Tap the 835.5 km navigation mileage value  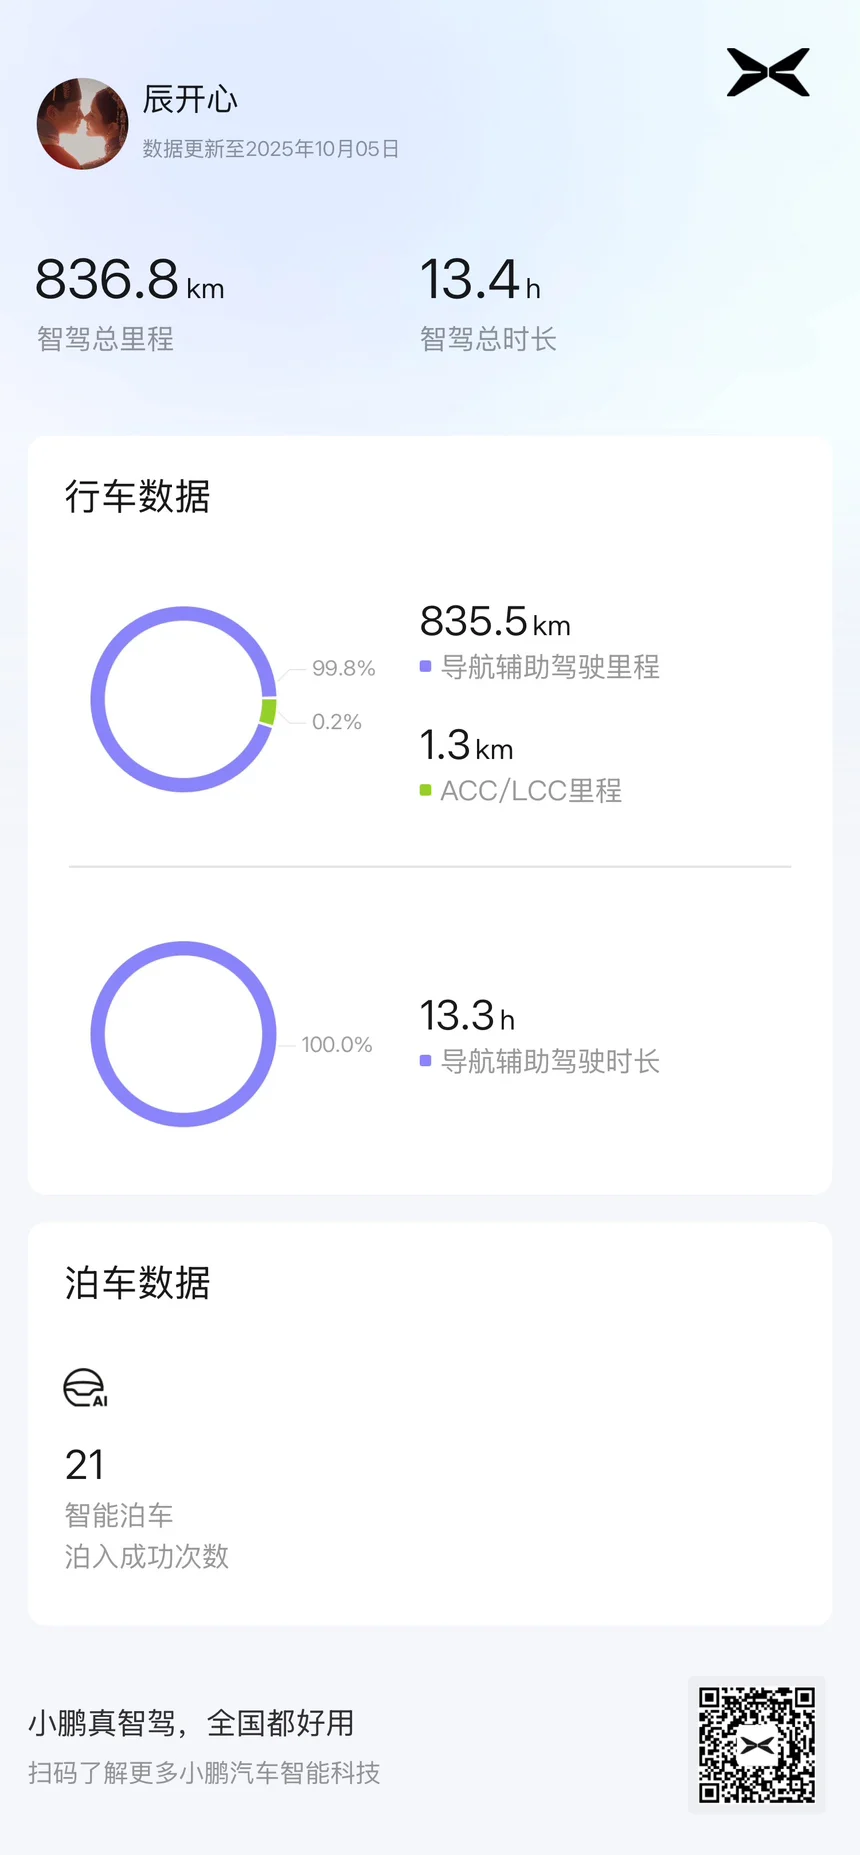pyautogui.click(x=495, y=622)
